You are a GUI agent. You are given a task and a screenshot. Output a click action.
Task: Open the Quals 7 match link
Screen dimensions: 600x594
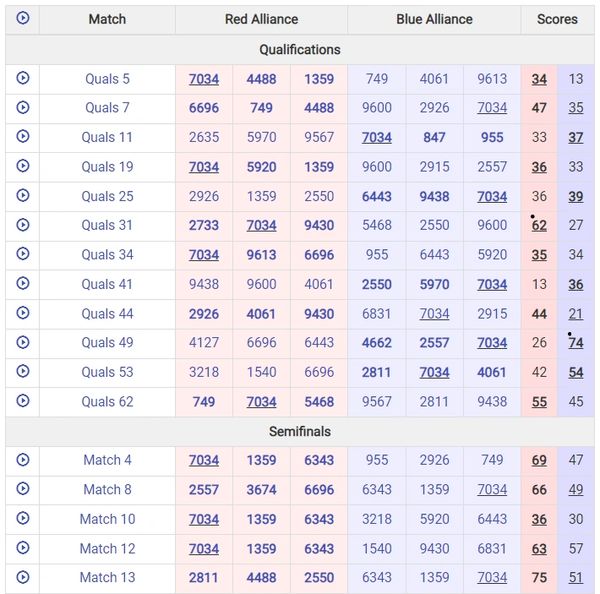(107, 108)
